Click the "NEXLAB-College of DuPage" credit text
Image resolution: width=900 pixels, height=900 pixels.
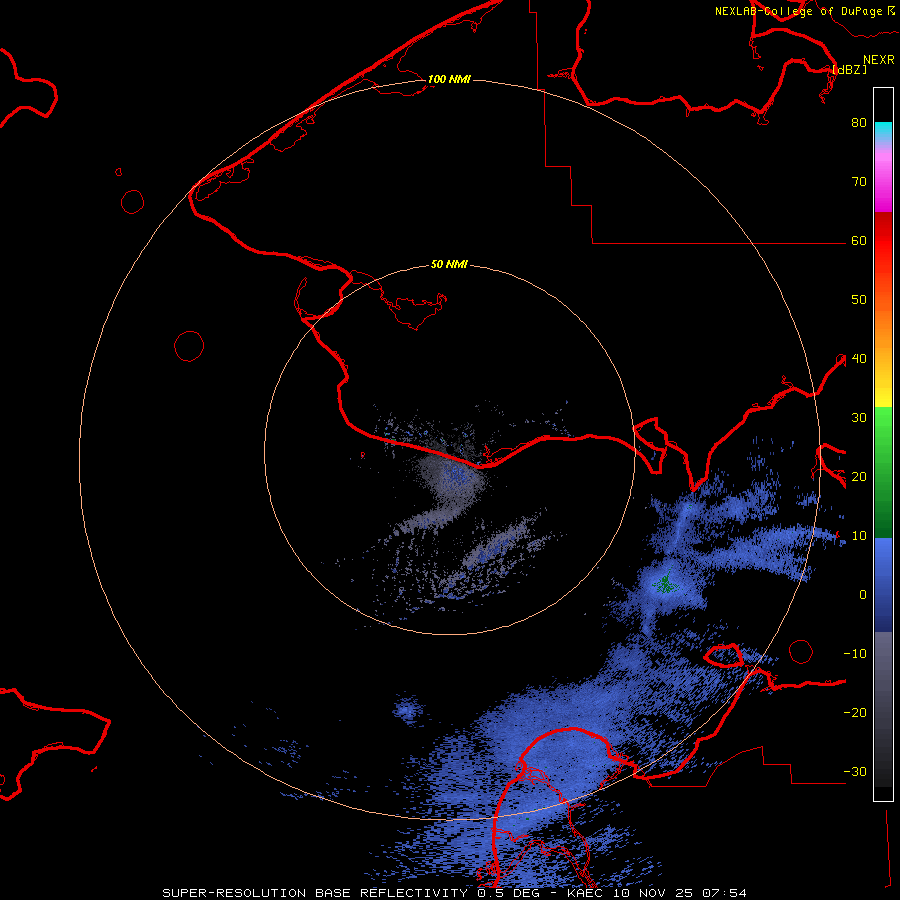tap(799, 11)
